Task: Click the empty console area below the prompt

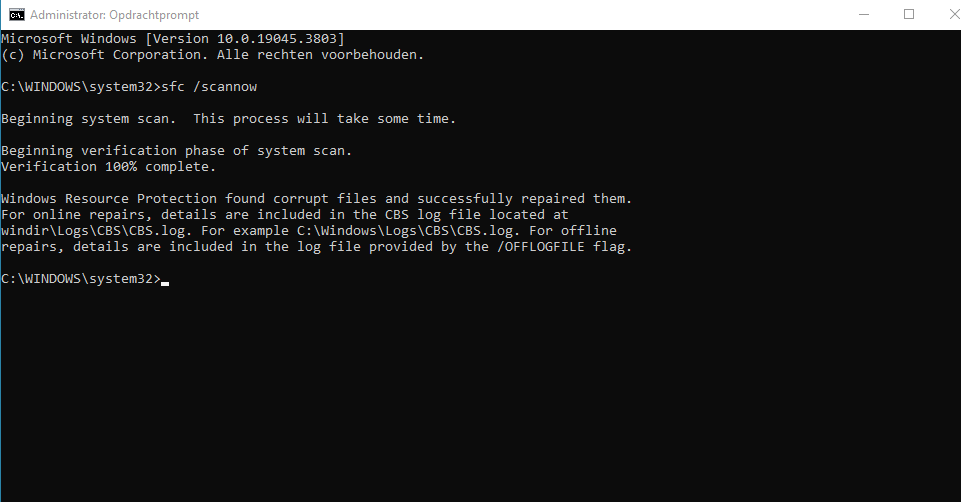Action: [481, 393]
